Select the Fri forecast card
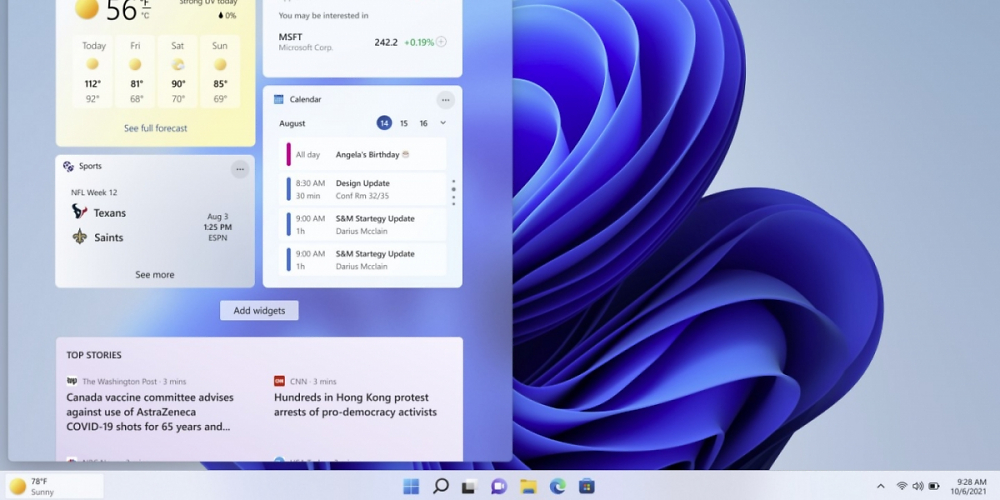The image size is (1000, 500). [x=135, y=71]
